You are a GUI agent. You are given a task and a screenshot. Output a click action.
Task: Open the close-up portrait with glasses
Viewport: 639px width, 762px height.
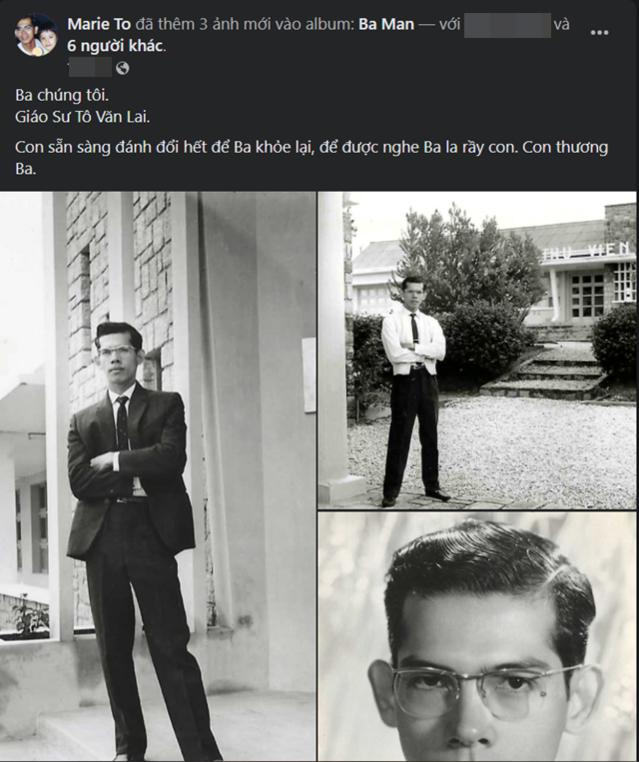tap(477, 637)
